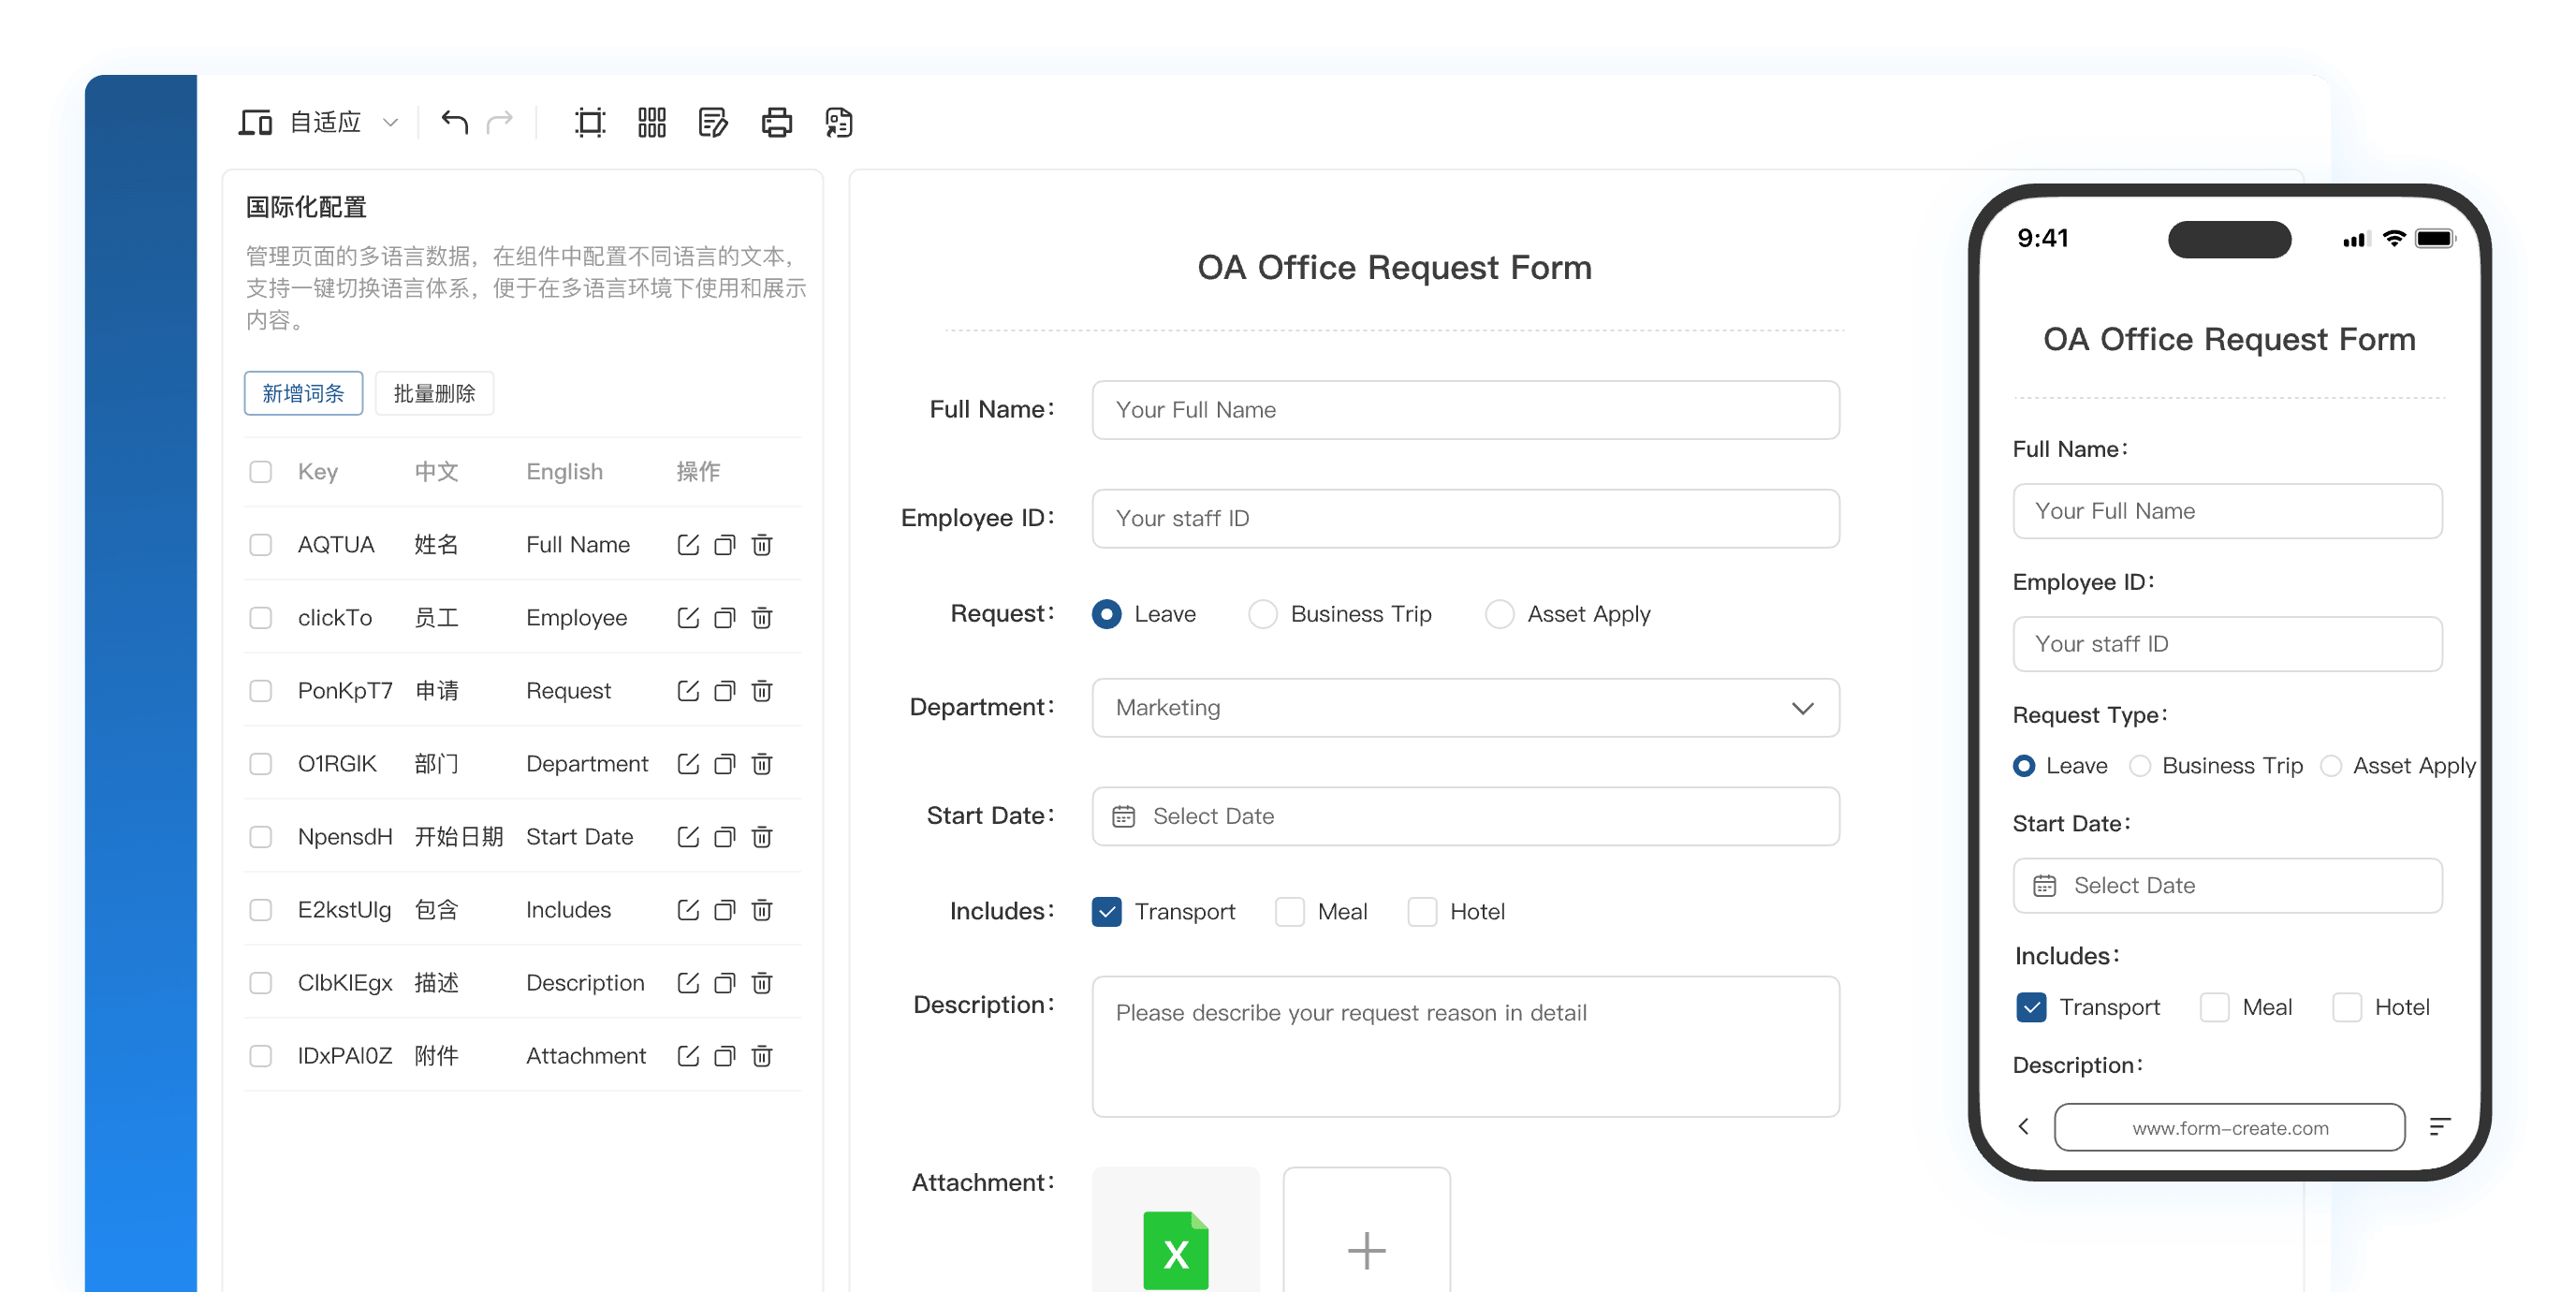Screen dimensions: 2576x1292
Task: Check the IDxPAl0Z row checkbox
Action: point(260,1055)
